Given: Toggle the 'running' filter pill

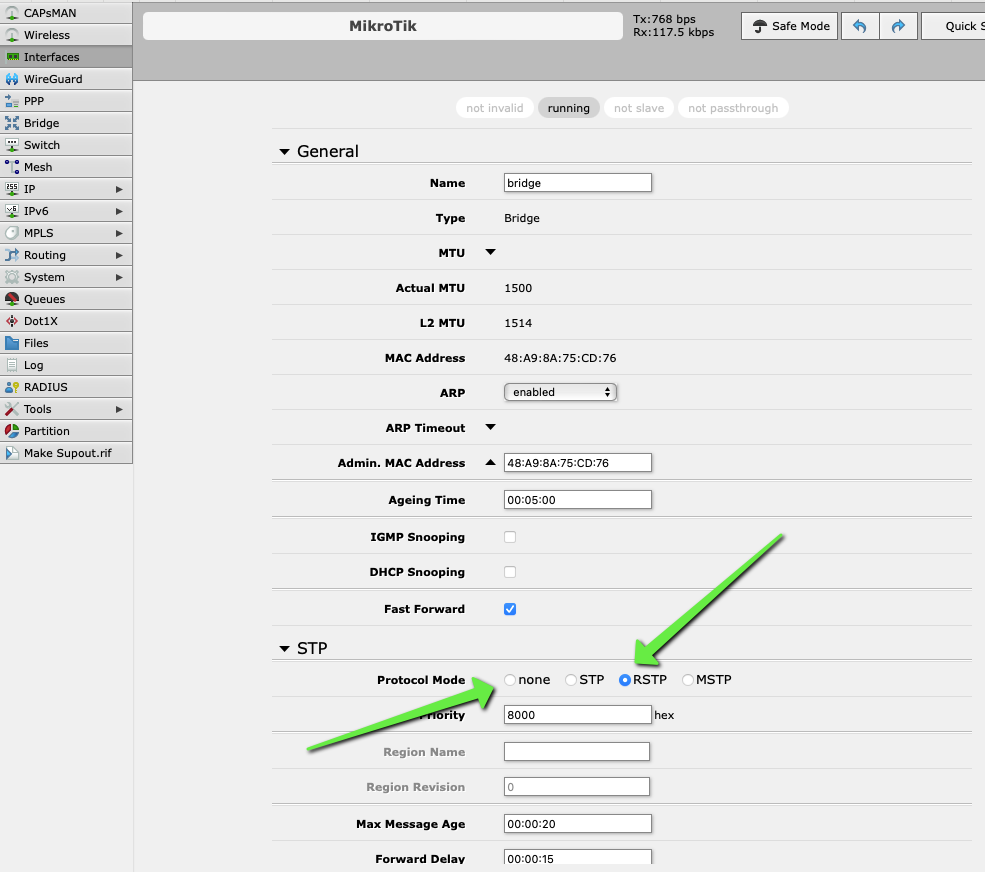Looking at the screenshot, I should [x=569, y=108].
